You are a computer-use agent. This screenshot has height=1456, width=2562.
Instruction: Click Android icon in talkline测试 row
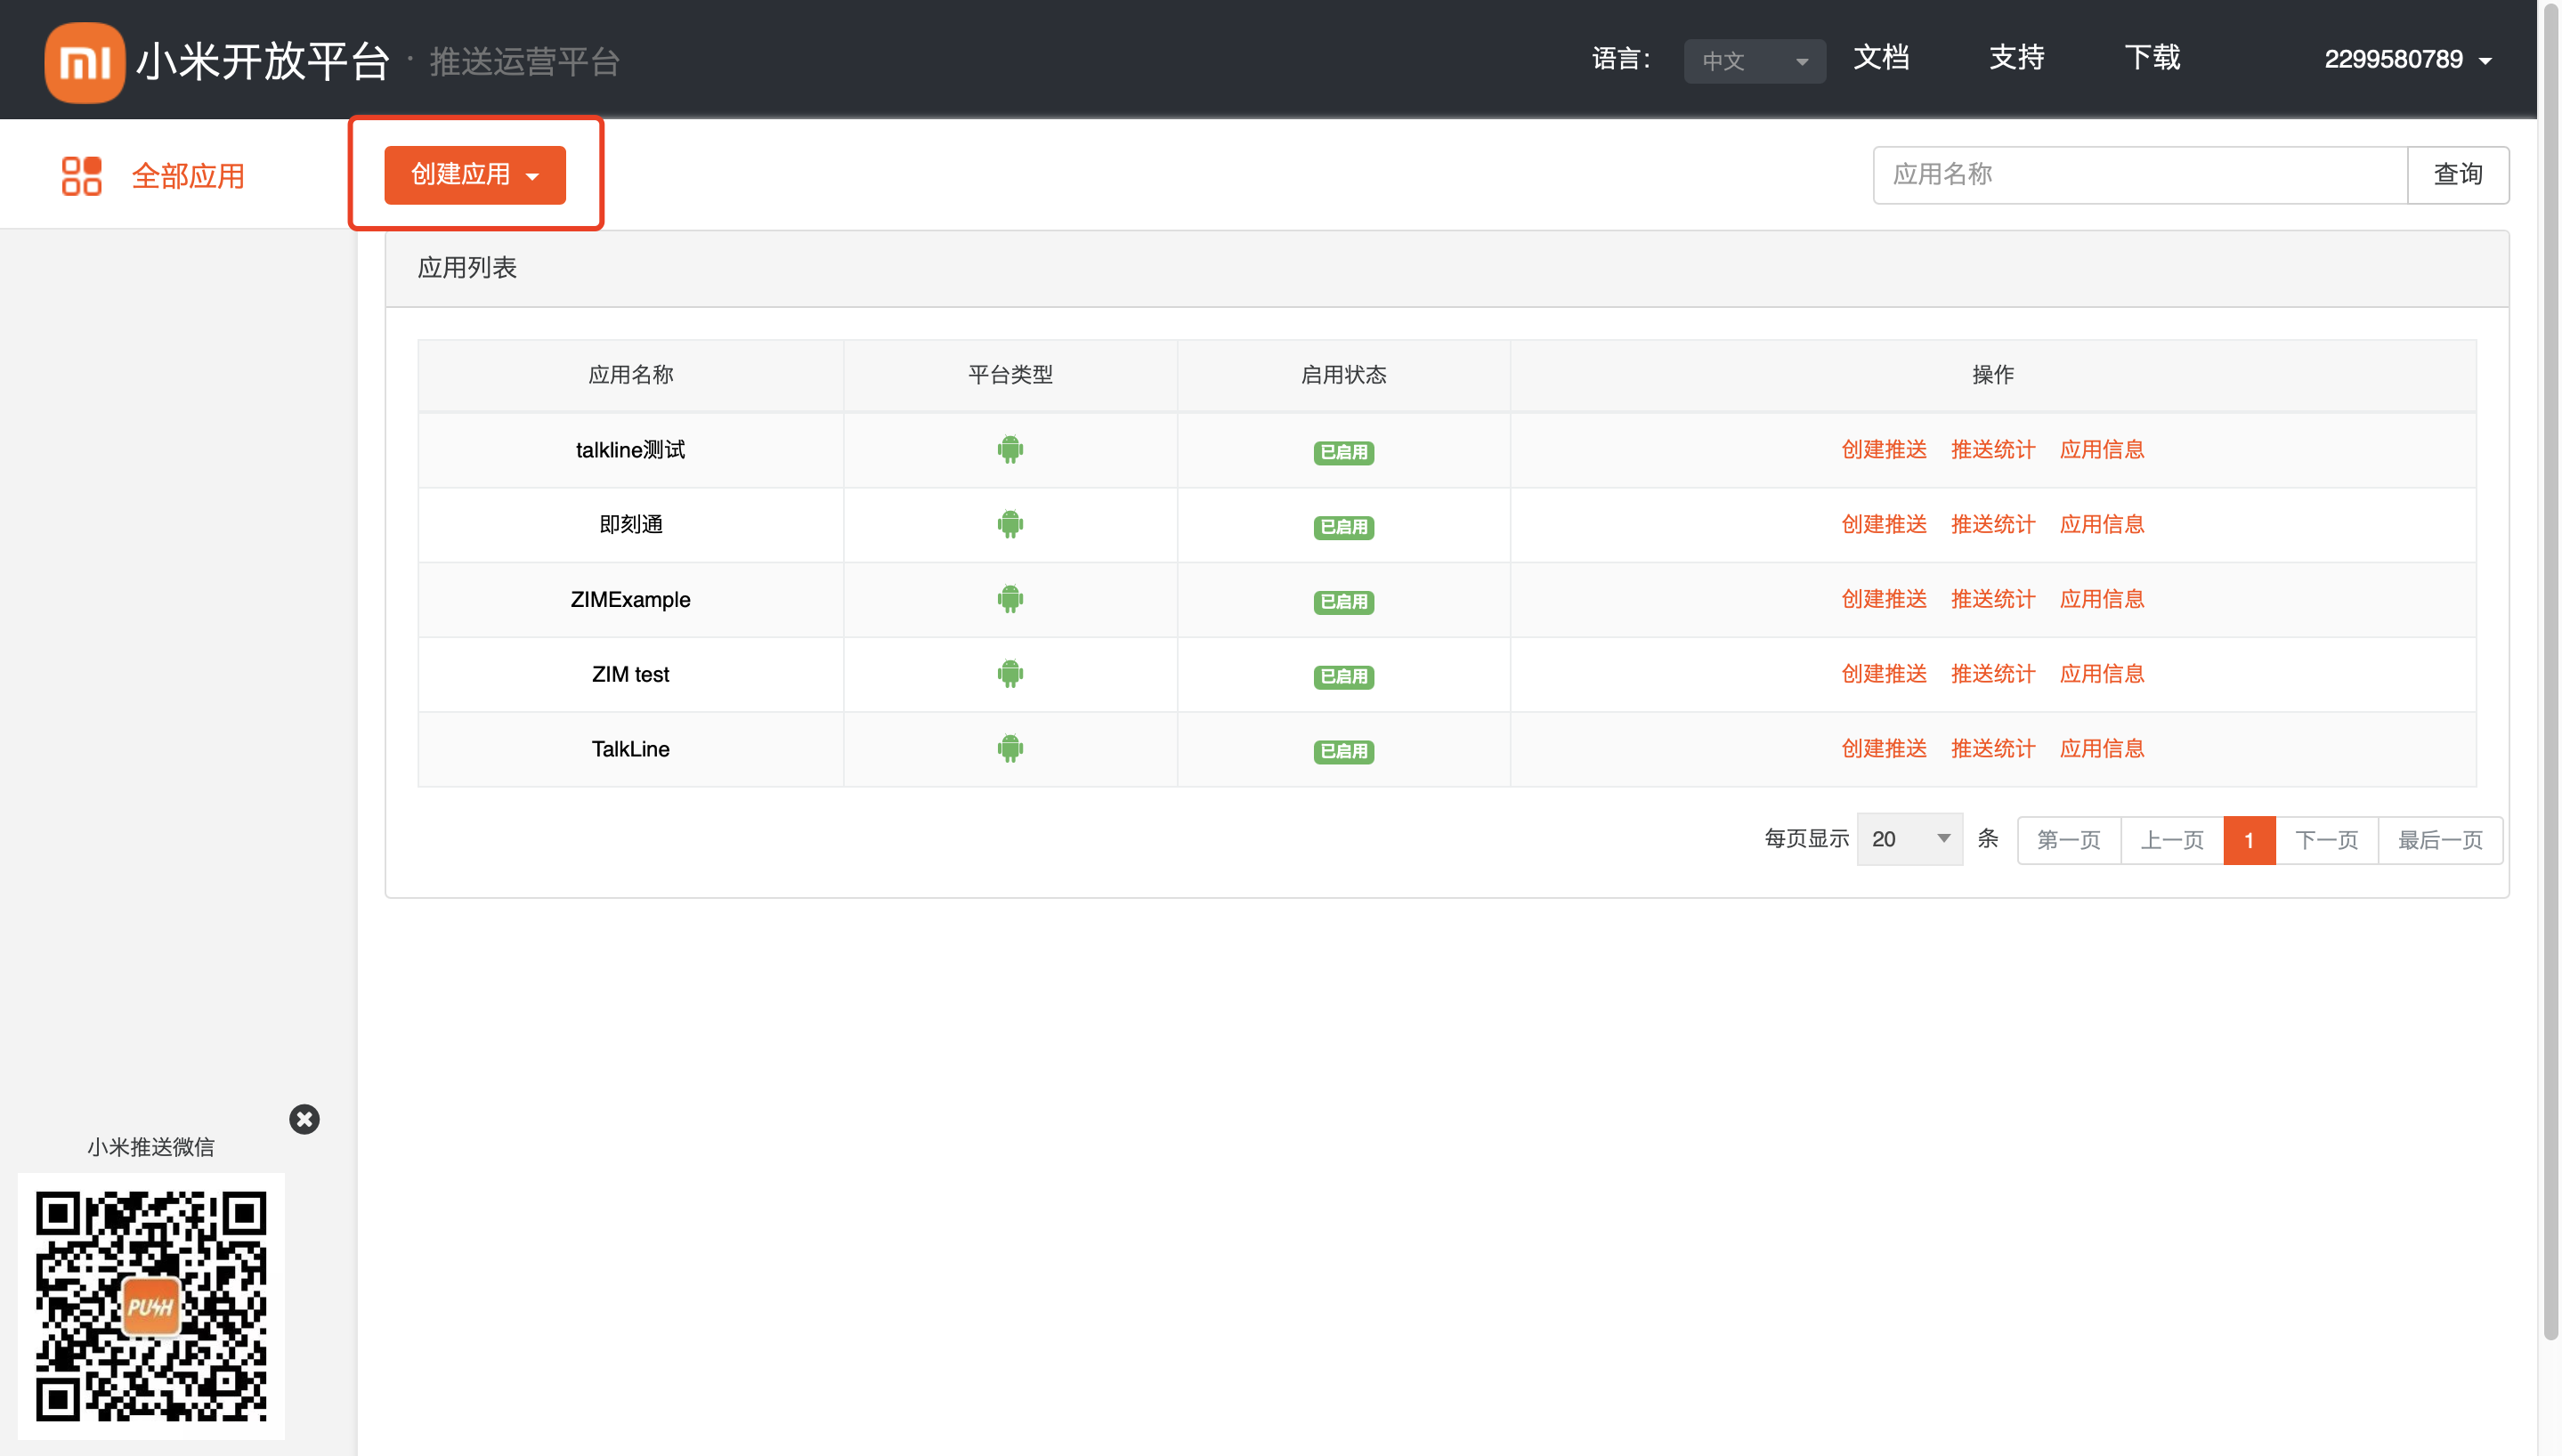point(1010,449)
